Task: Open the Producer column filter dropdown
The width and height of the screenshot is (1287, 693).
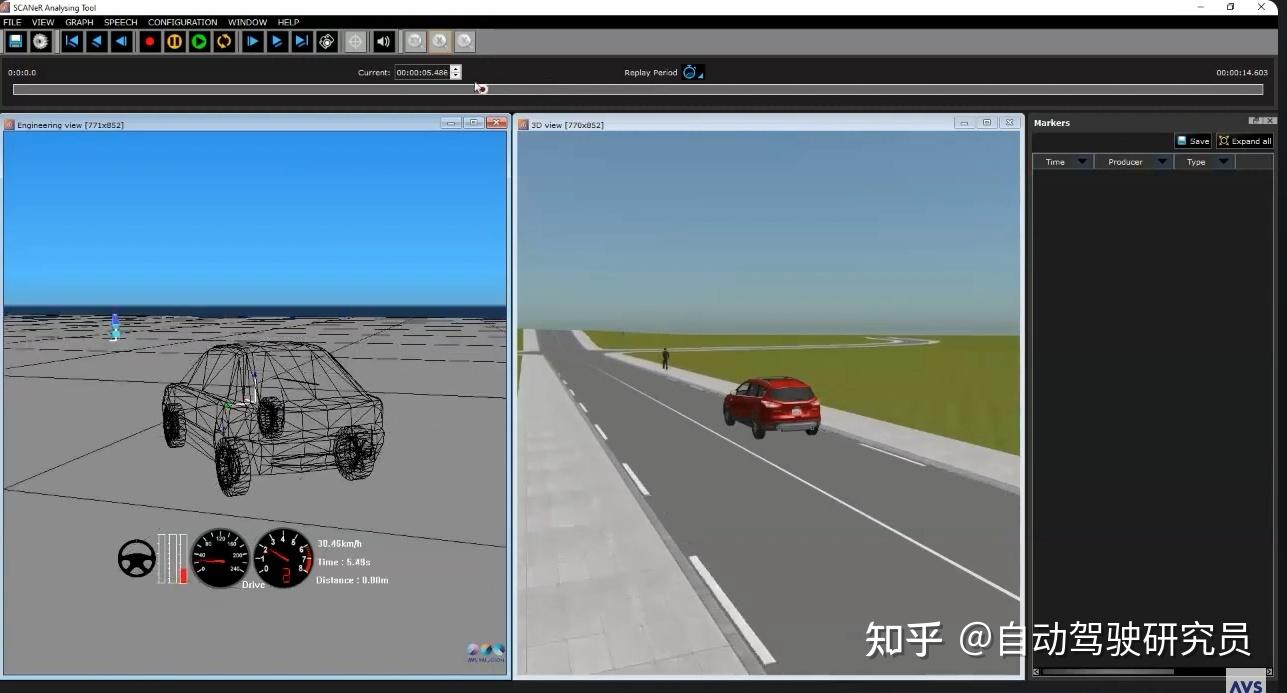Action: click(x=1160, y=161)
